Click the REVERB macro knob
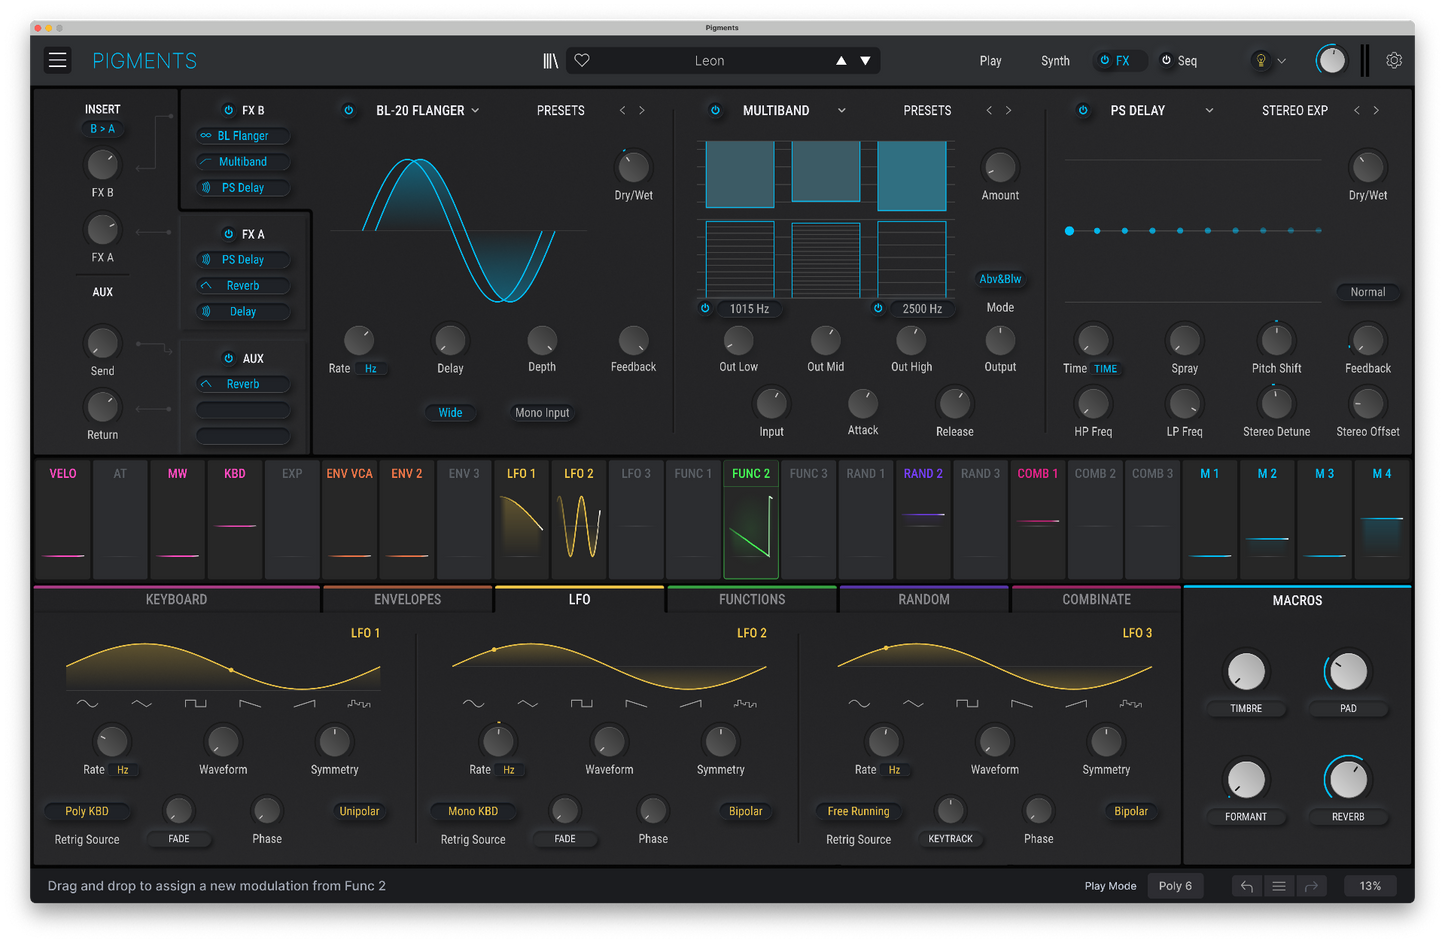The width and height of the screenshot is (1445, 943). point(1348,780)
